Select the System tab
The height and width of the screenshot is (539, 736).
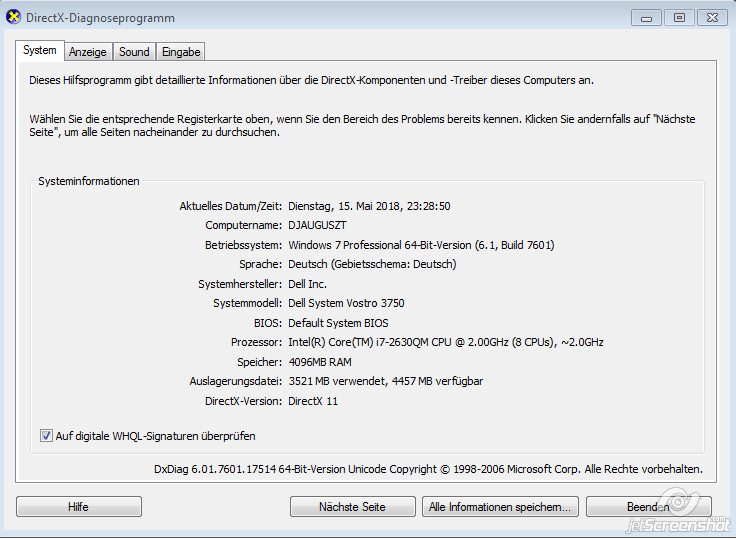(40, 50)
